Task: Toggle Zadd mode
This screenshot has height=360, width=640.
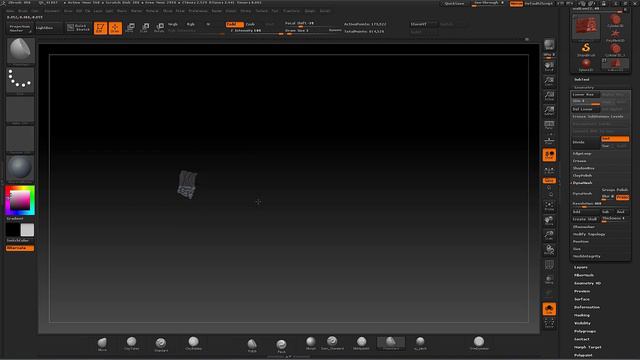Action: click(234, 24)
